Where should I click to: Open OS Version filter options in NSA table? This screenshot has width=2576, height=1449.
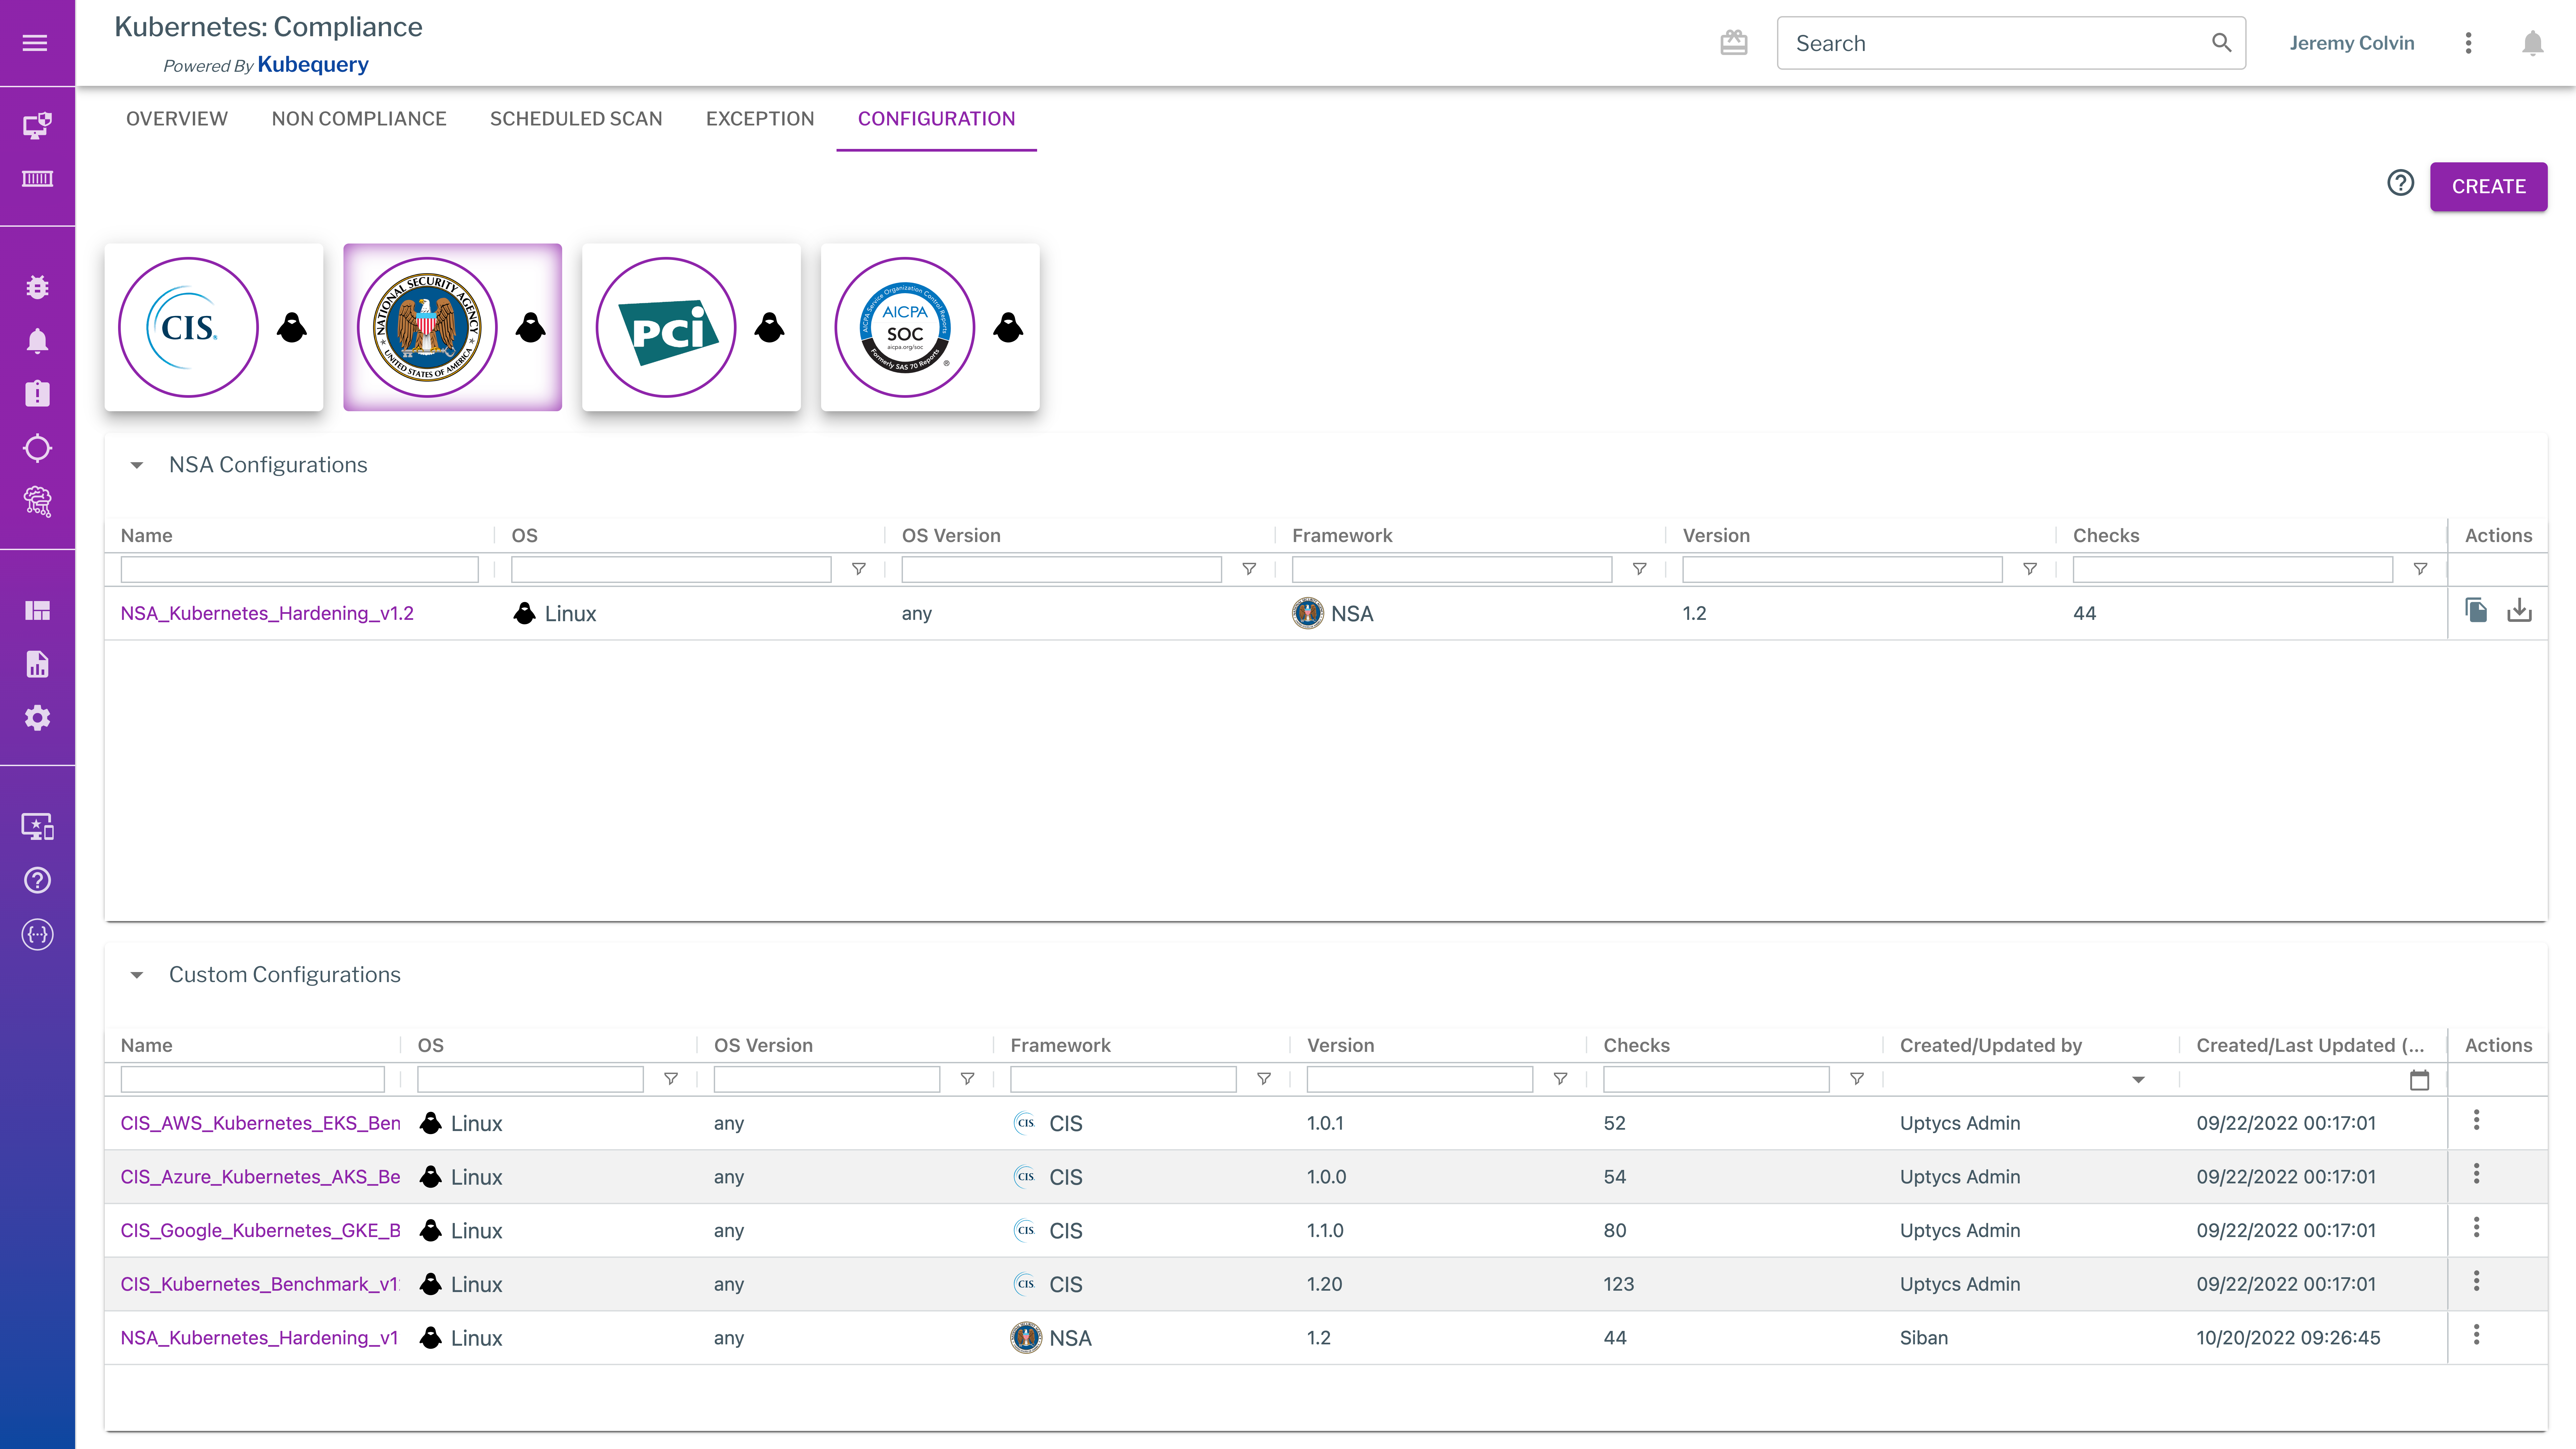(x=1249, y=569)
